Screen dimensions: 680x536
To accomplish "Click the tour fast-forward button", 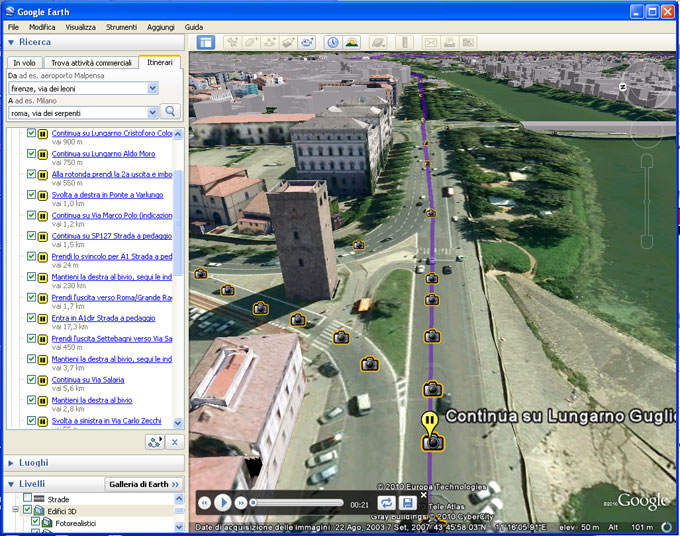I will click(x=241, y=503).
